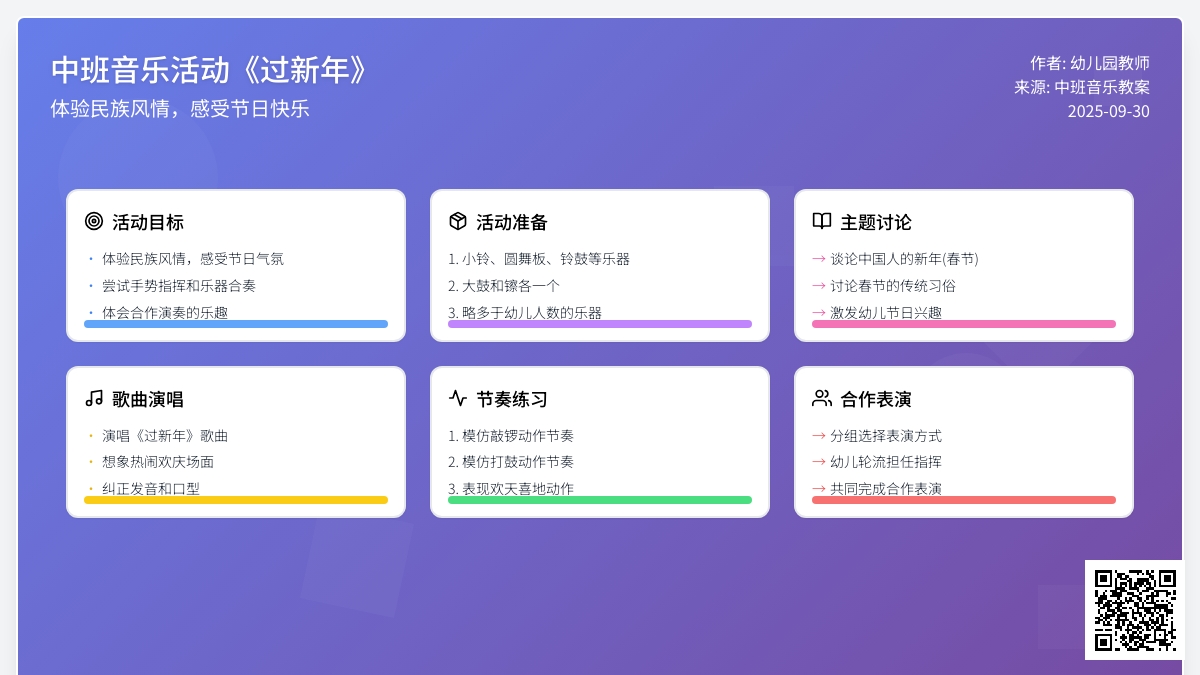Click the people icon beside 合作表演

coord(822,398)
